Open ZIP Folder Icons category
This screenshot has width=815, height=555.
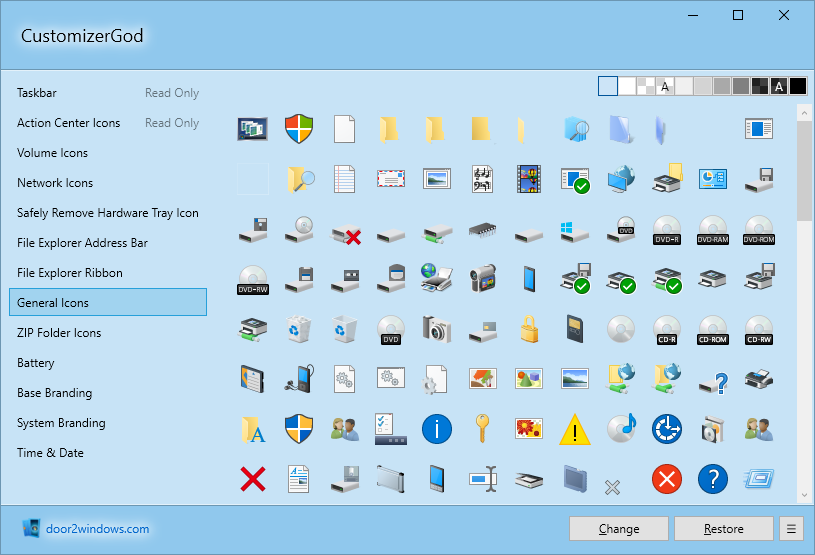pyautogui.click(x=108, y=333)
